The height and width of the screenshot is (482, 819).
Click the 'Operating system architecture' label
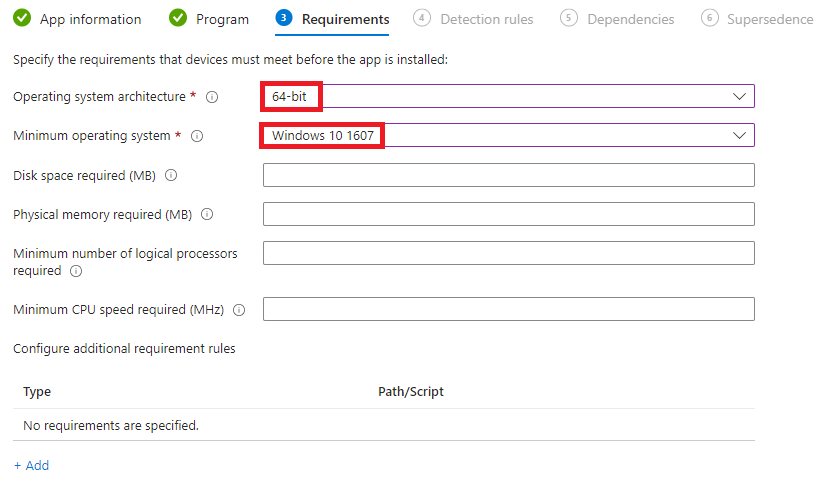pos(99,97)
